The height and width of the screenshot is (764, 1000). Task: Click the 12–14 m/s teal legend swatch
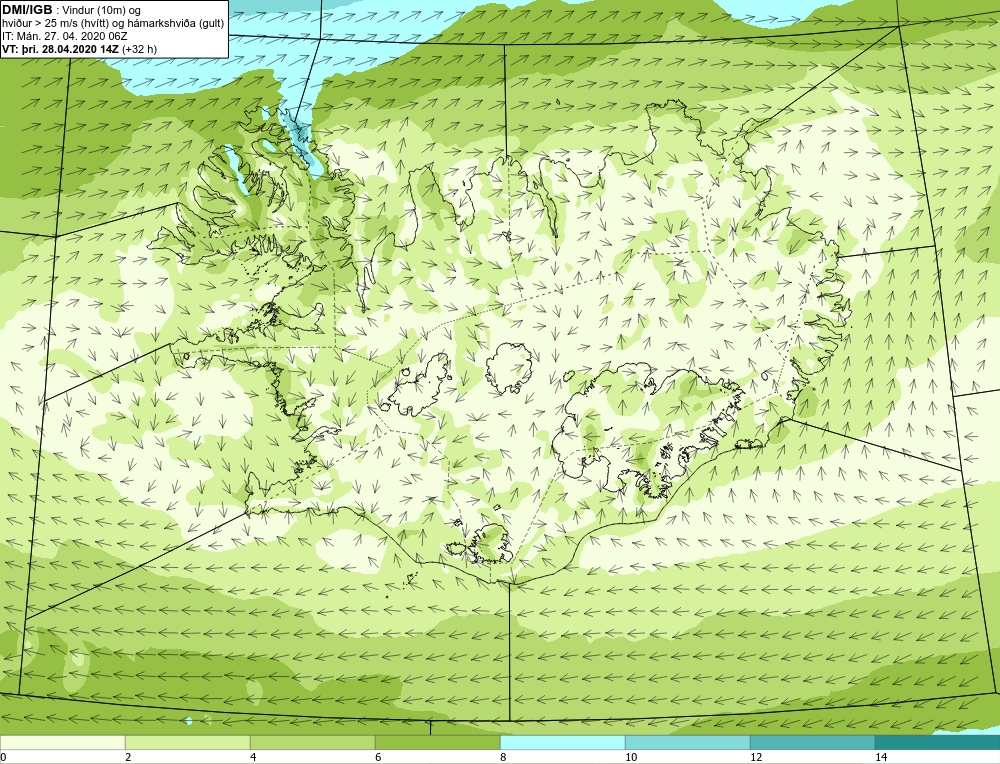coord(812,742)
